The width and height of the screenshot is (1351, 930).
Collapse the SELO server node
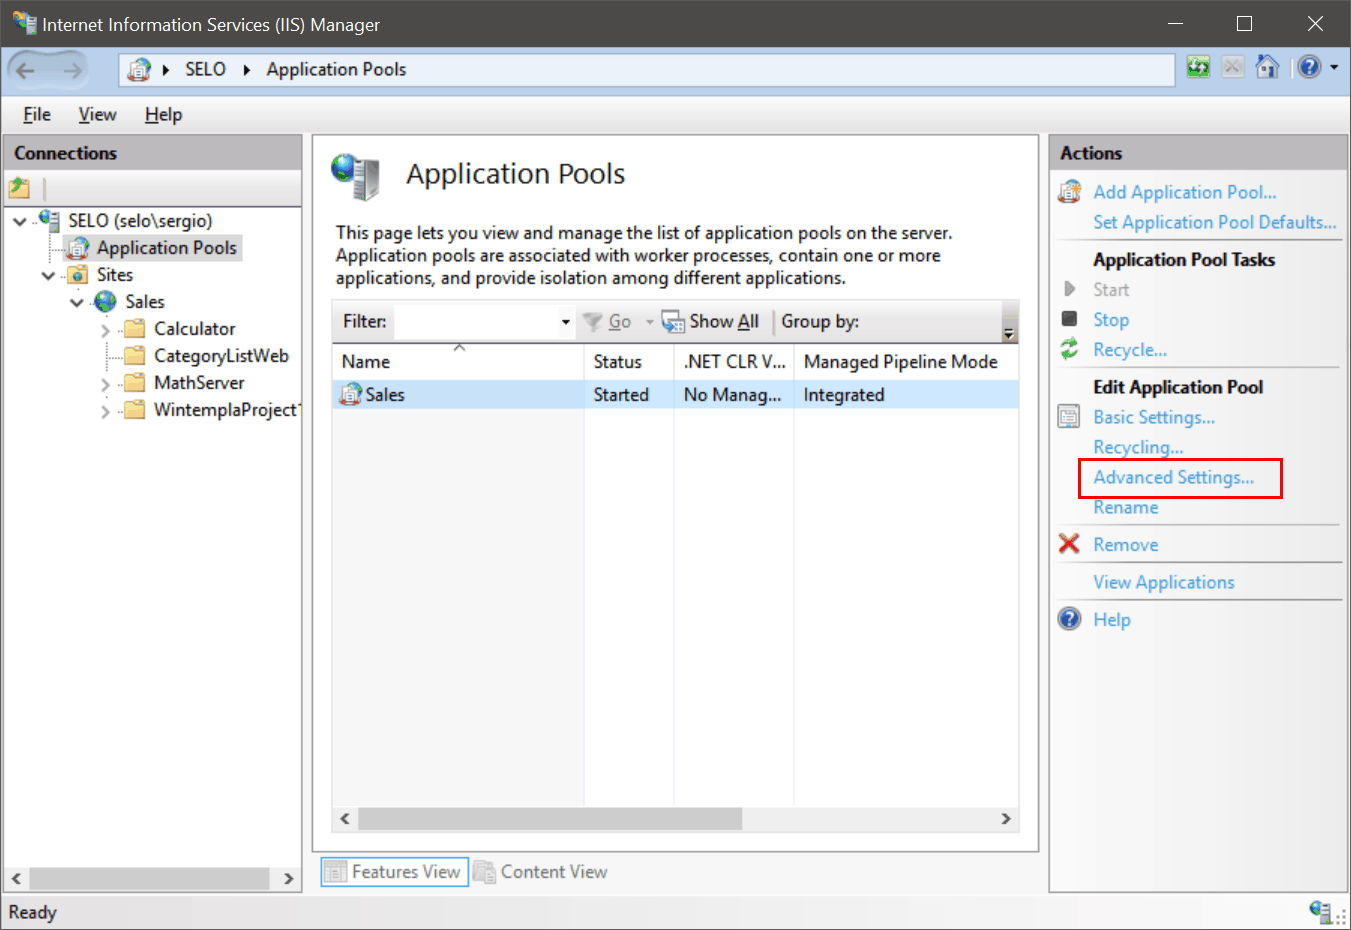20,221
